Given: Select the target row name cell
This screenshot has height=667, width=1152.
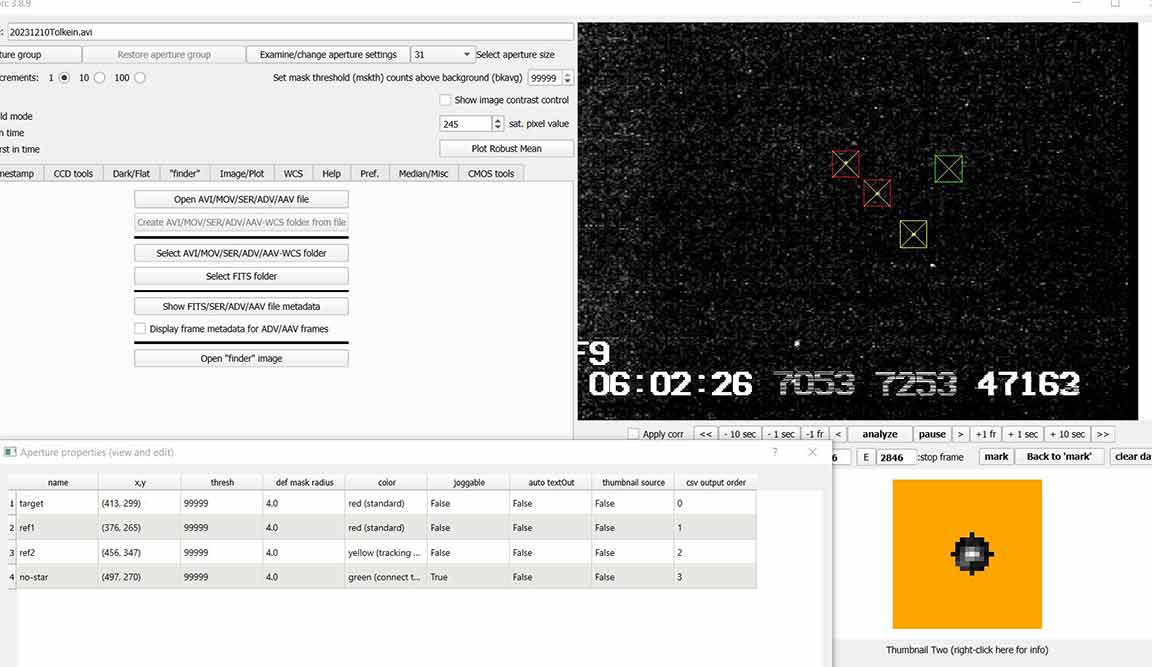Looking at the screenshot, I should coord(57,503).
